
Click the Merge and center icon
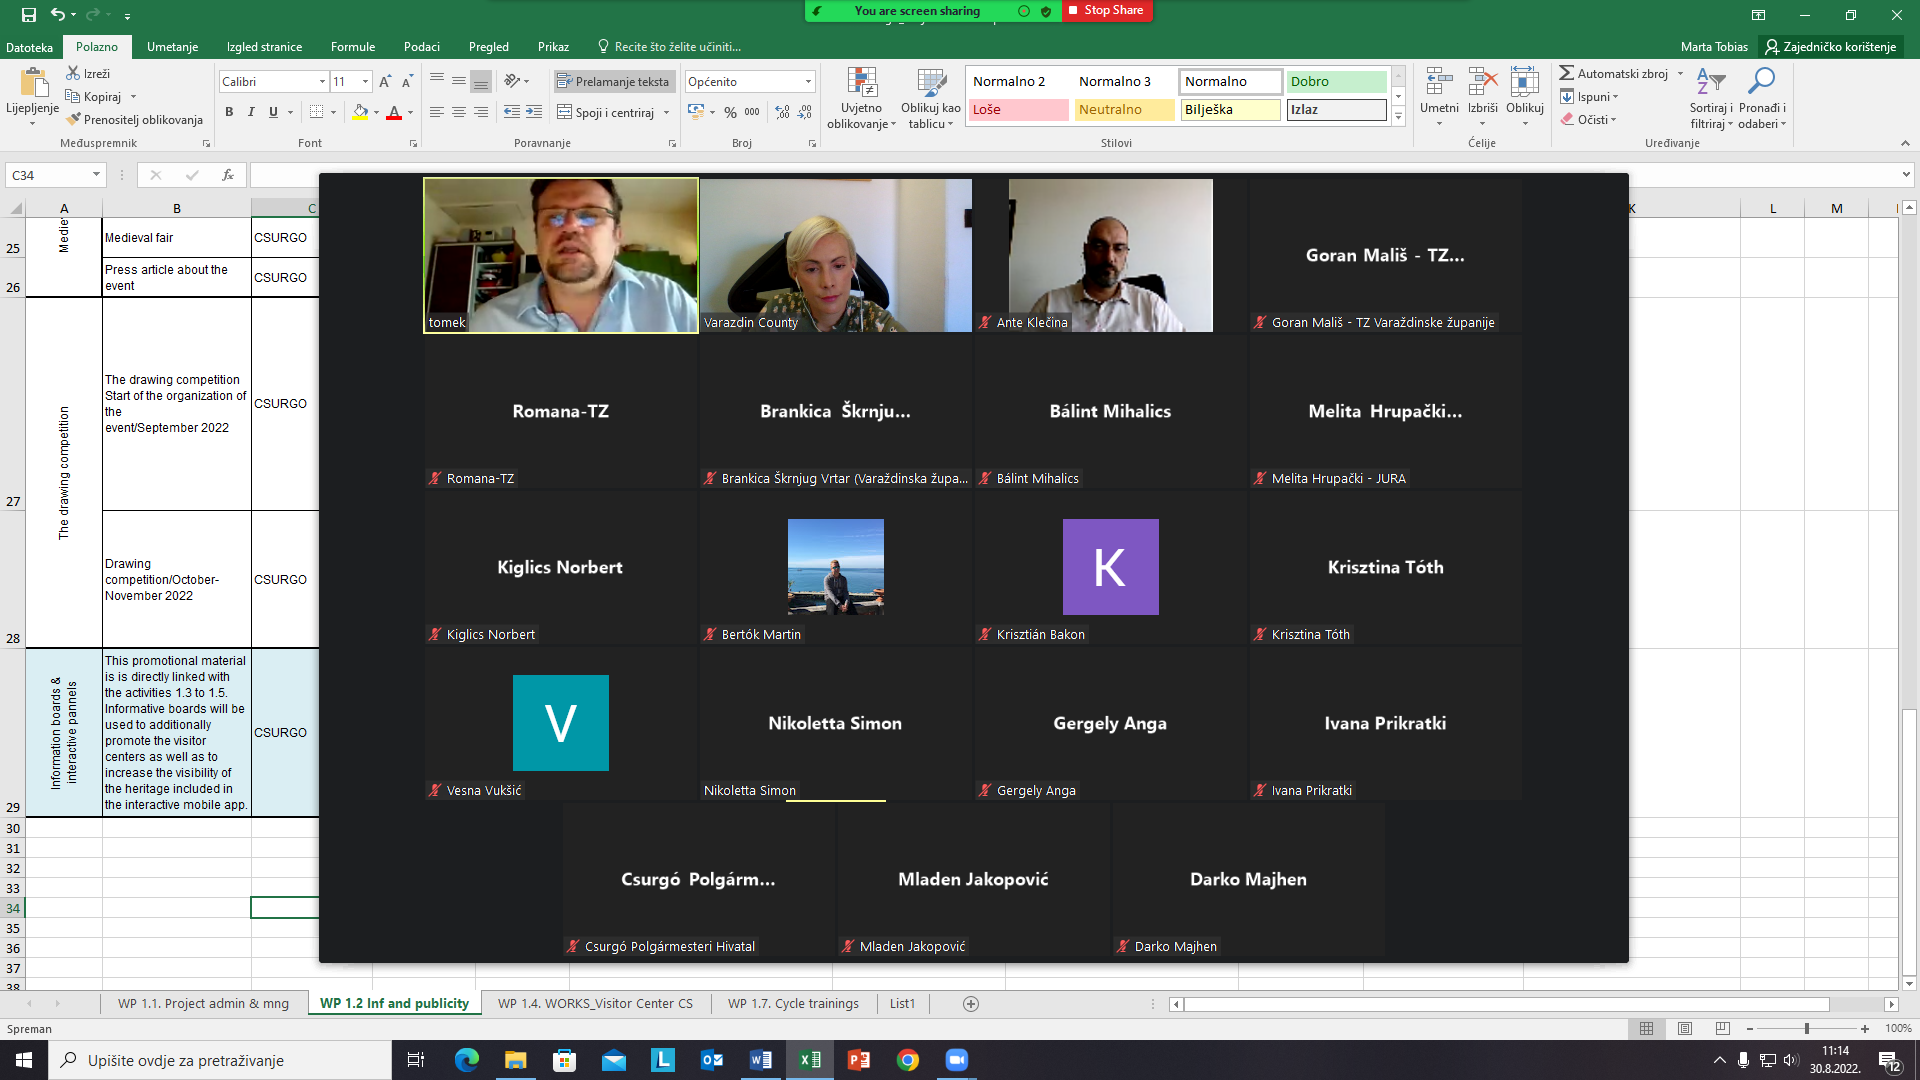click(x=565, y=112)
